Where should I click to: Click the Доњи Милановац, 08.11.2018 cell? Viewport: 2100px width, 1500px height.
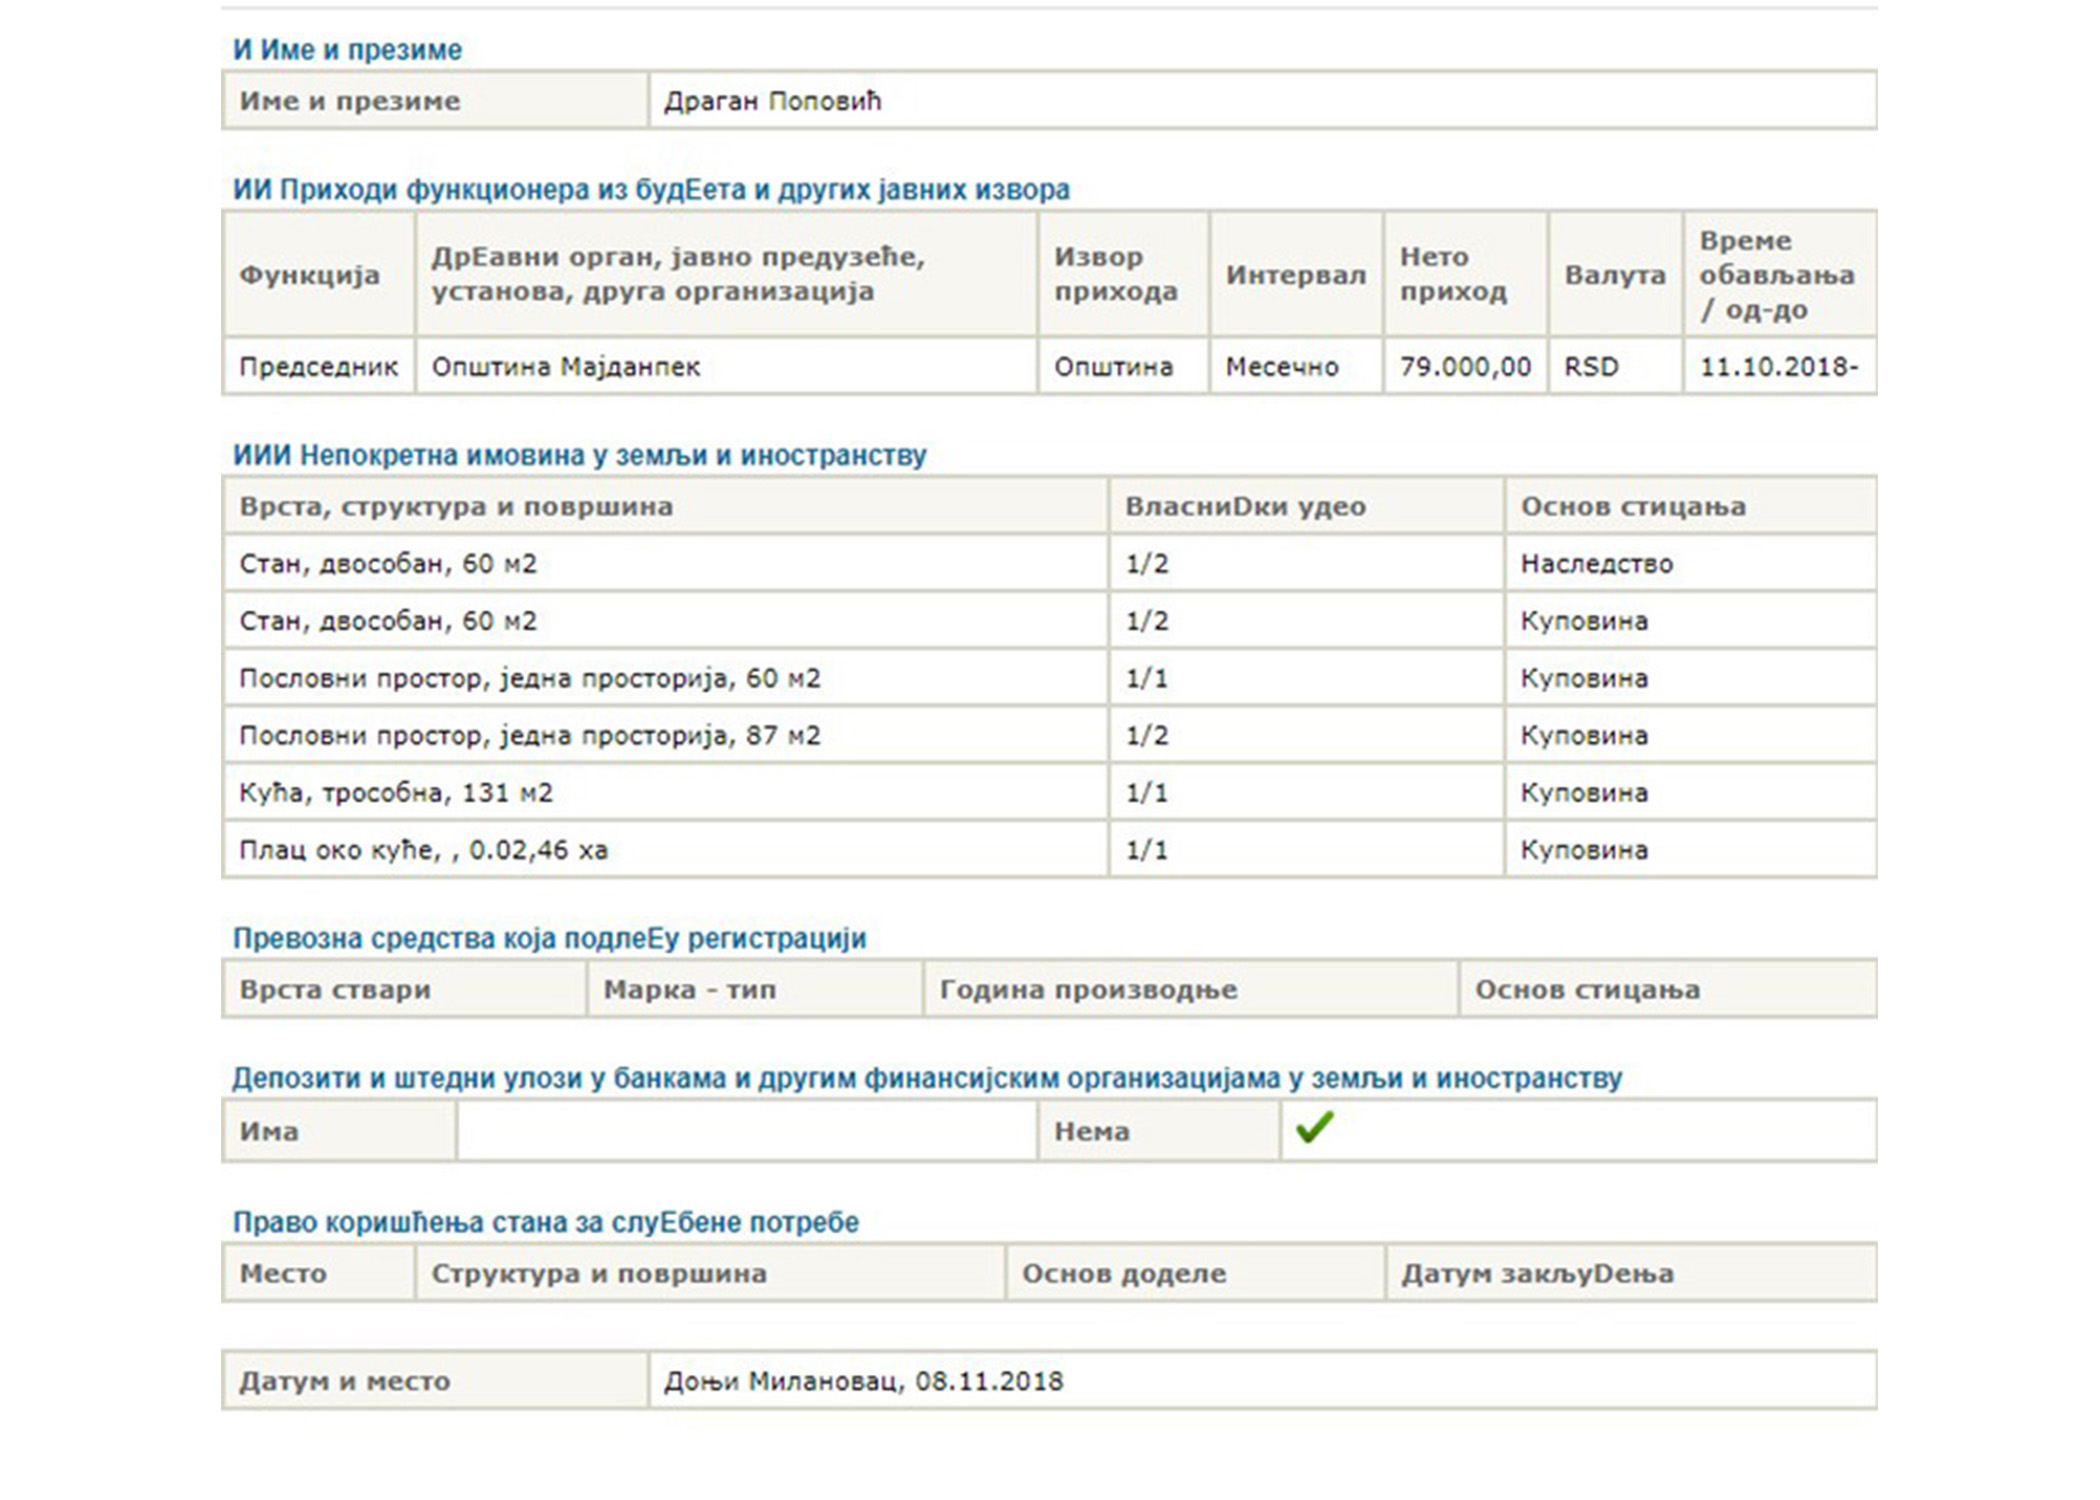pos(863,1382)
